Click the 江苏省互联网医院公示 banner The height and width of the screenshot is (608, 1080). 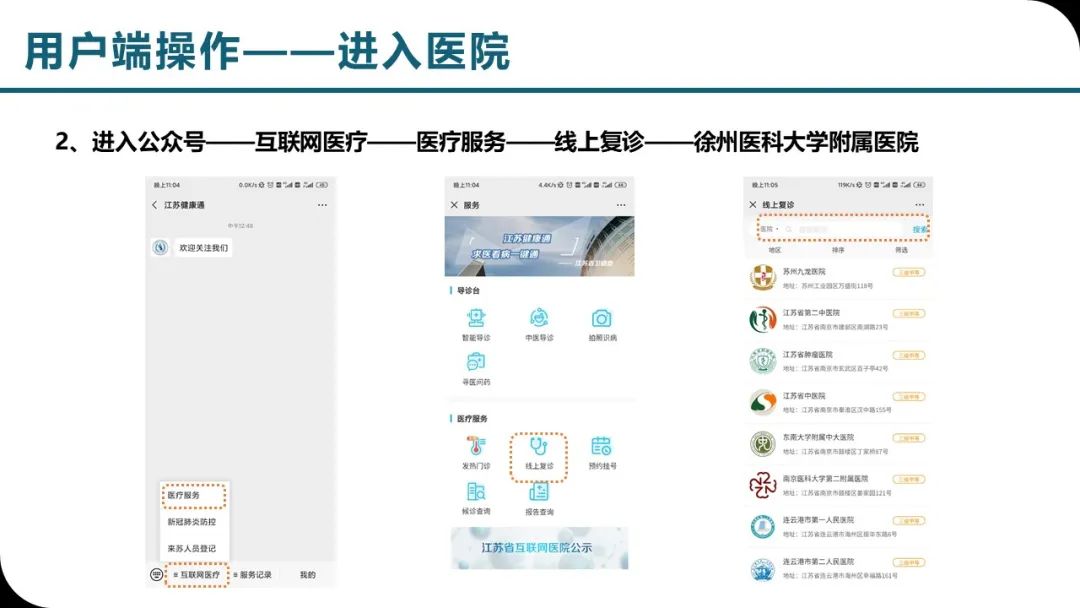538,547
